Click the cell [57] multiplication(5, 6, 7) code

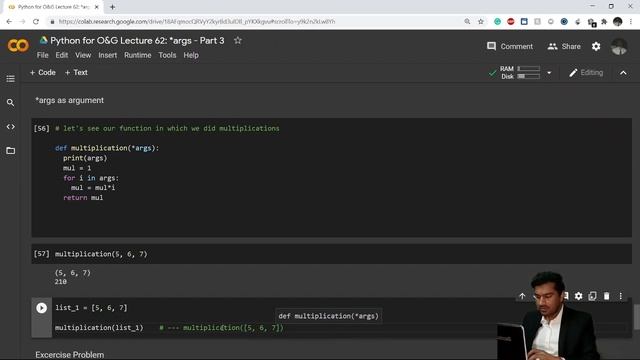click(x=101, y=254)
